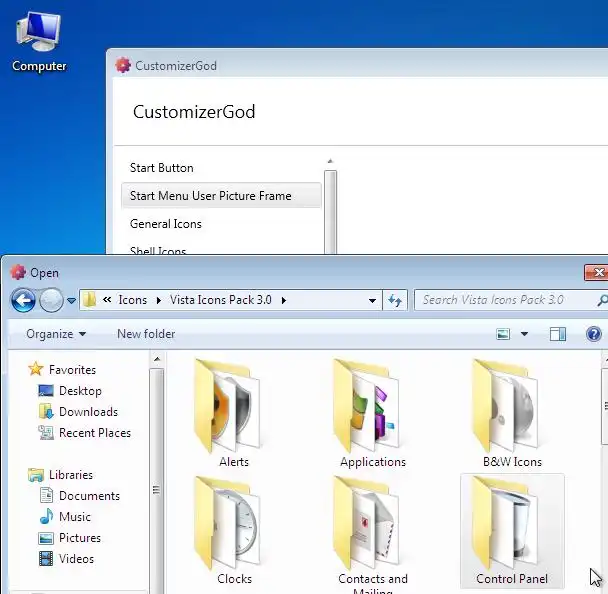Click the file list vertical scrollbar

(x=605, y=406)
